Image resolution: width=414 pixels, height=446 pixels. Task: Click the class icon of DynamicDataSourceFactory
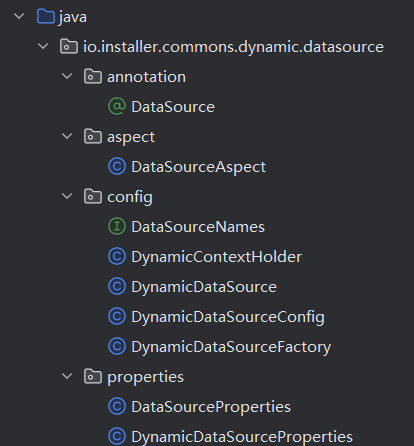117,346
